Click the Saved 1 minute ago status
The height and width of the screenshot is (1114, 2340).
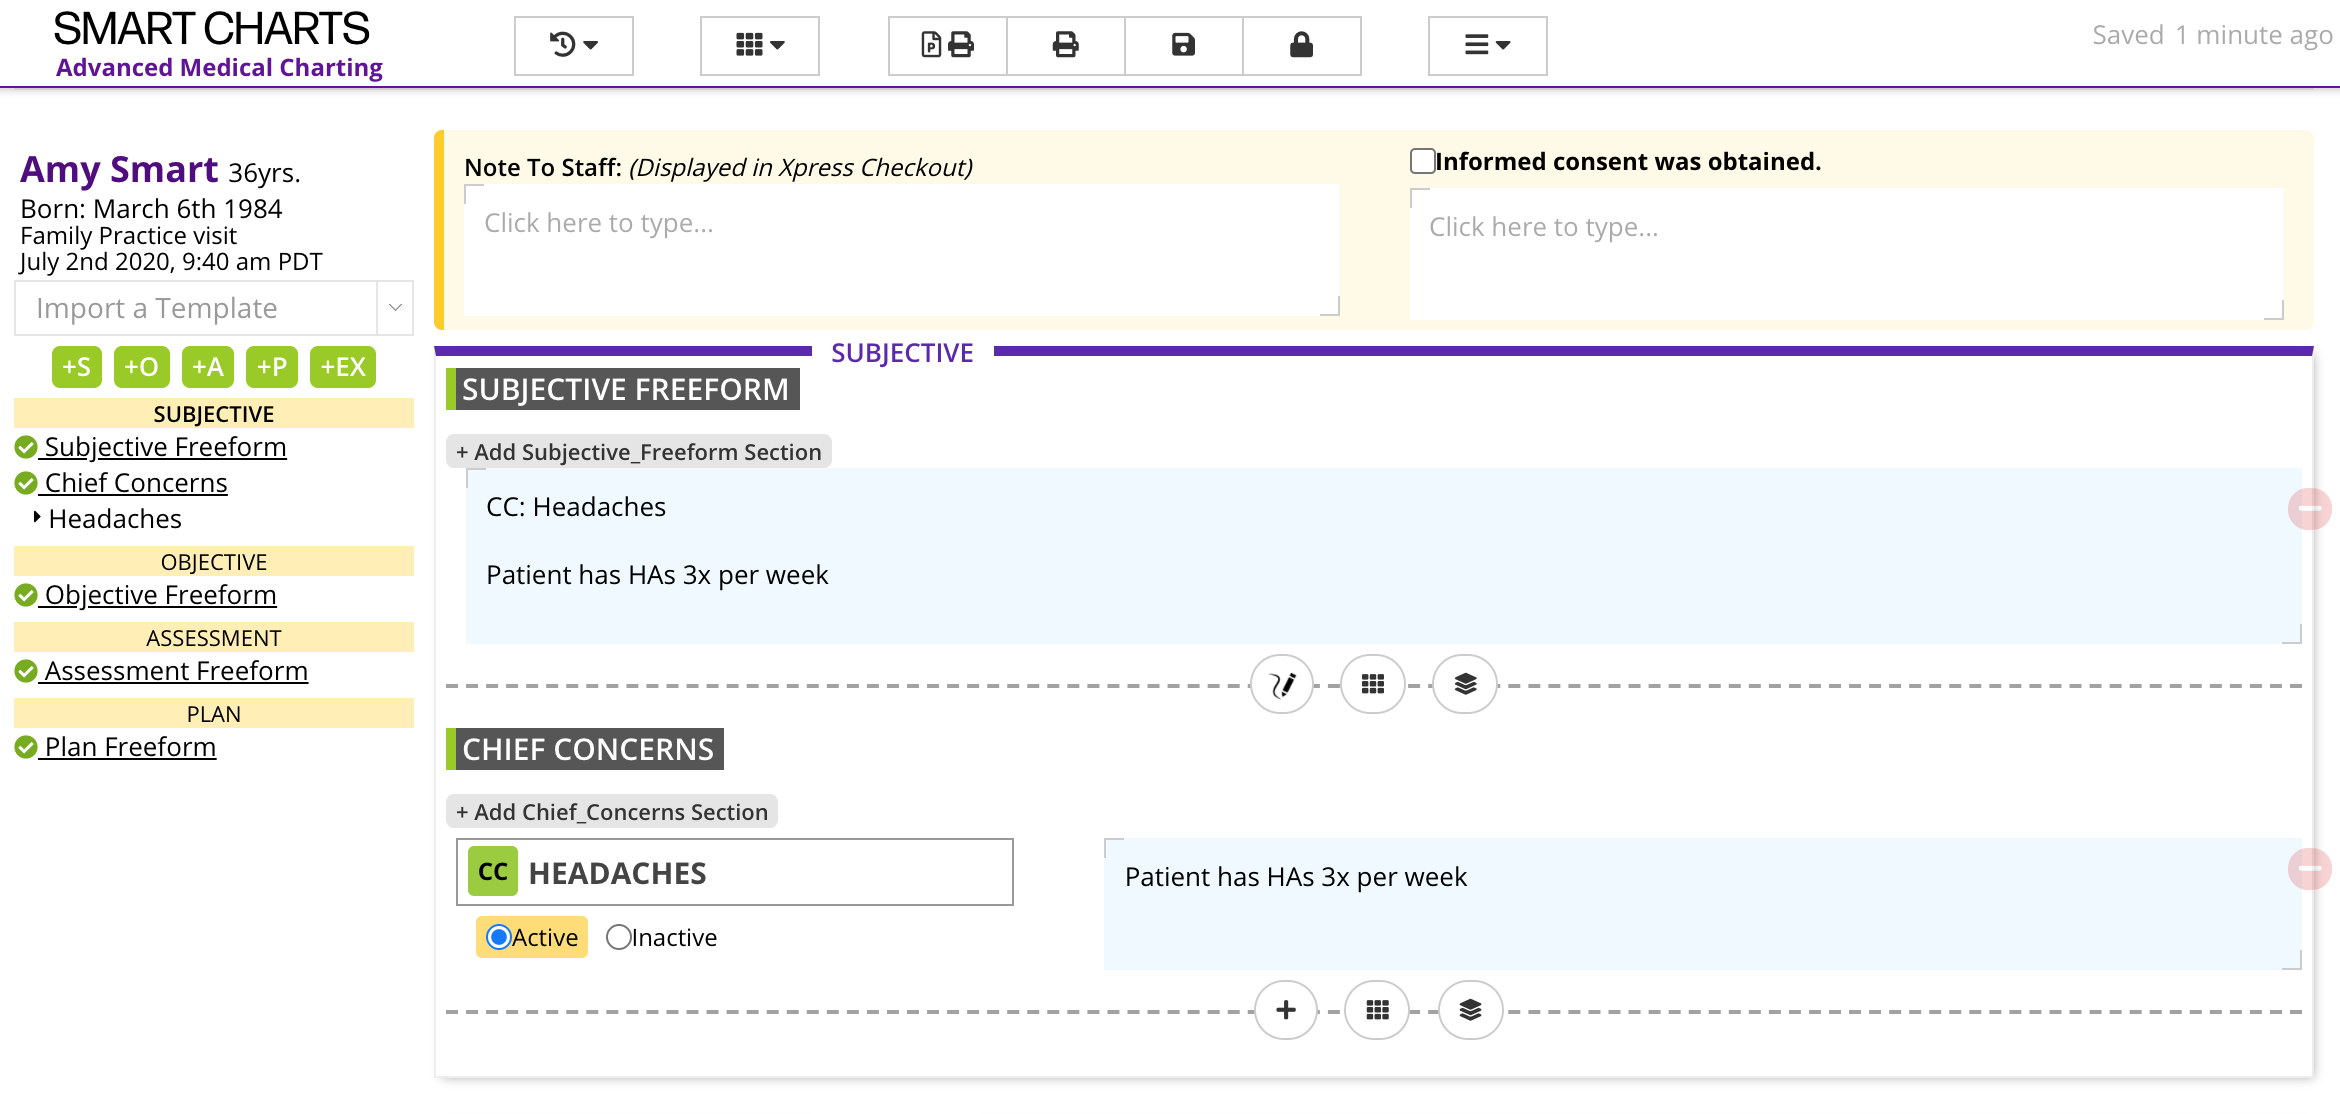click(2212, 35)
